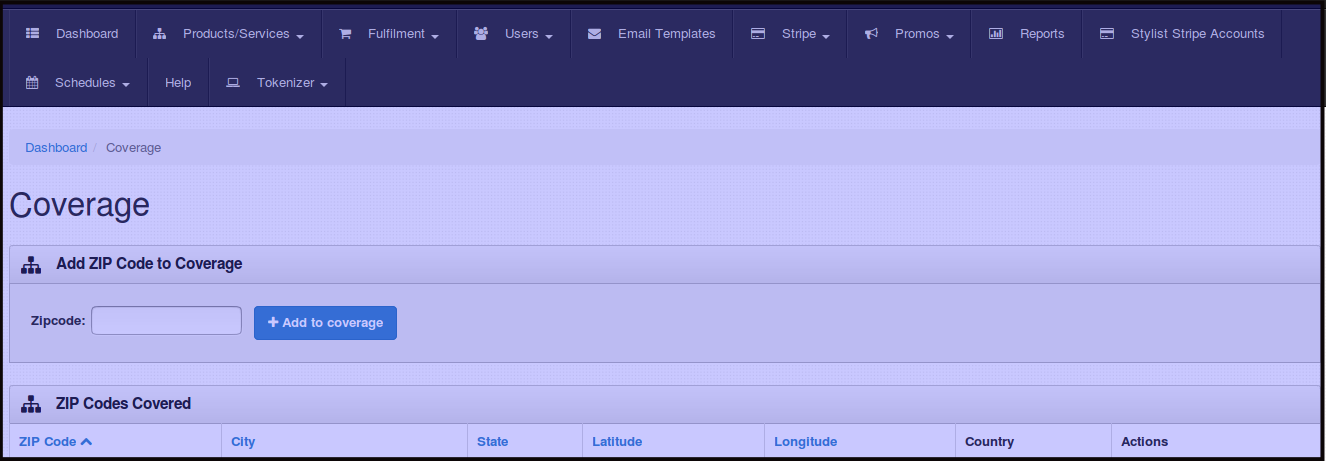Viewport: 1326px width, 461px height.
Task: Click the Users group icon
Action: (481, 33)
